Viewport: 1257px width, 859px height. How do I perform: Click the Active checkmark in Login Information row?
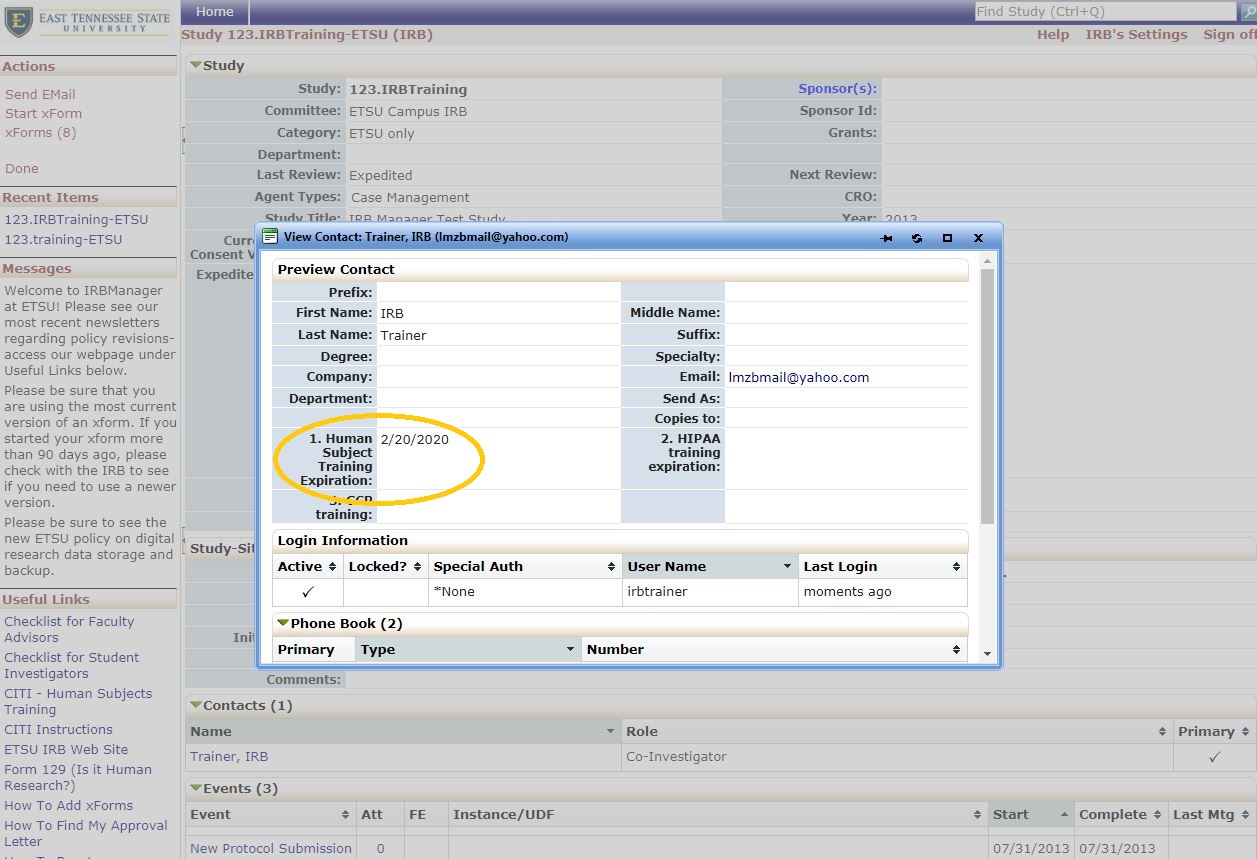point(307,592)
